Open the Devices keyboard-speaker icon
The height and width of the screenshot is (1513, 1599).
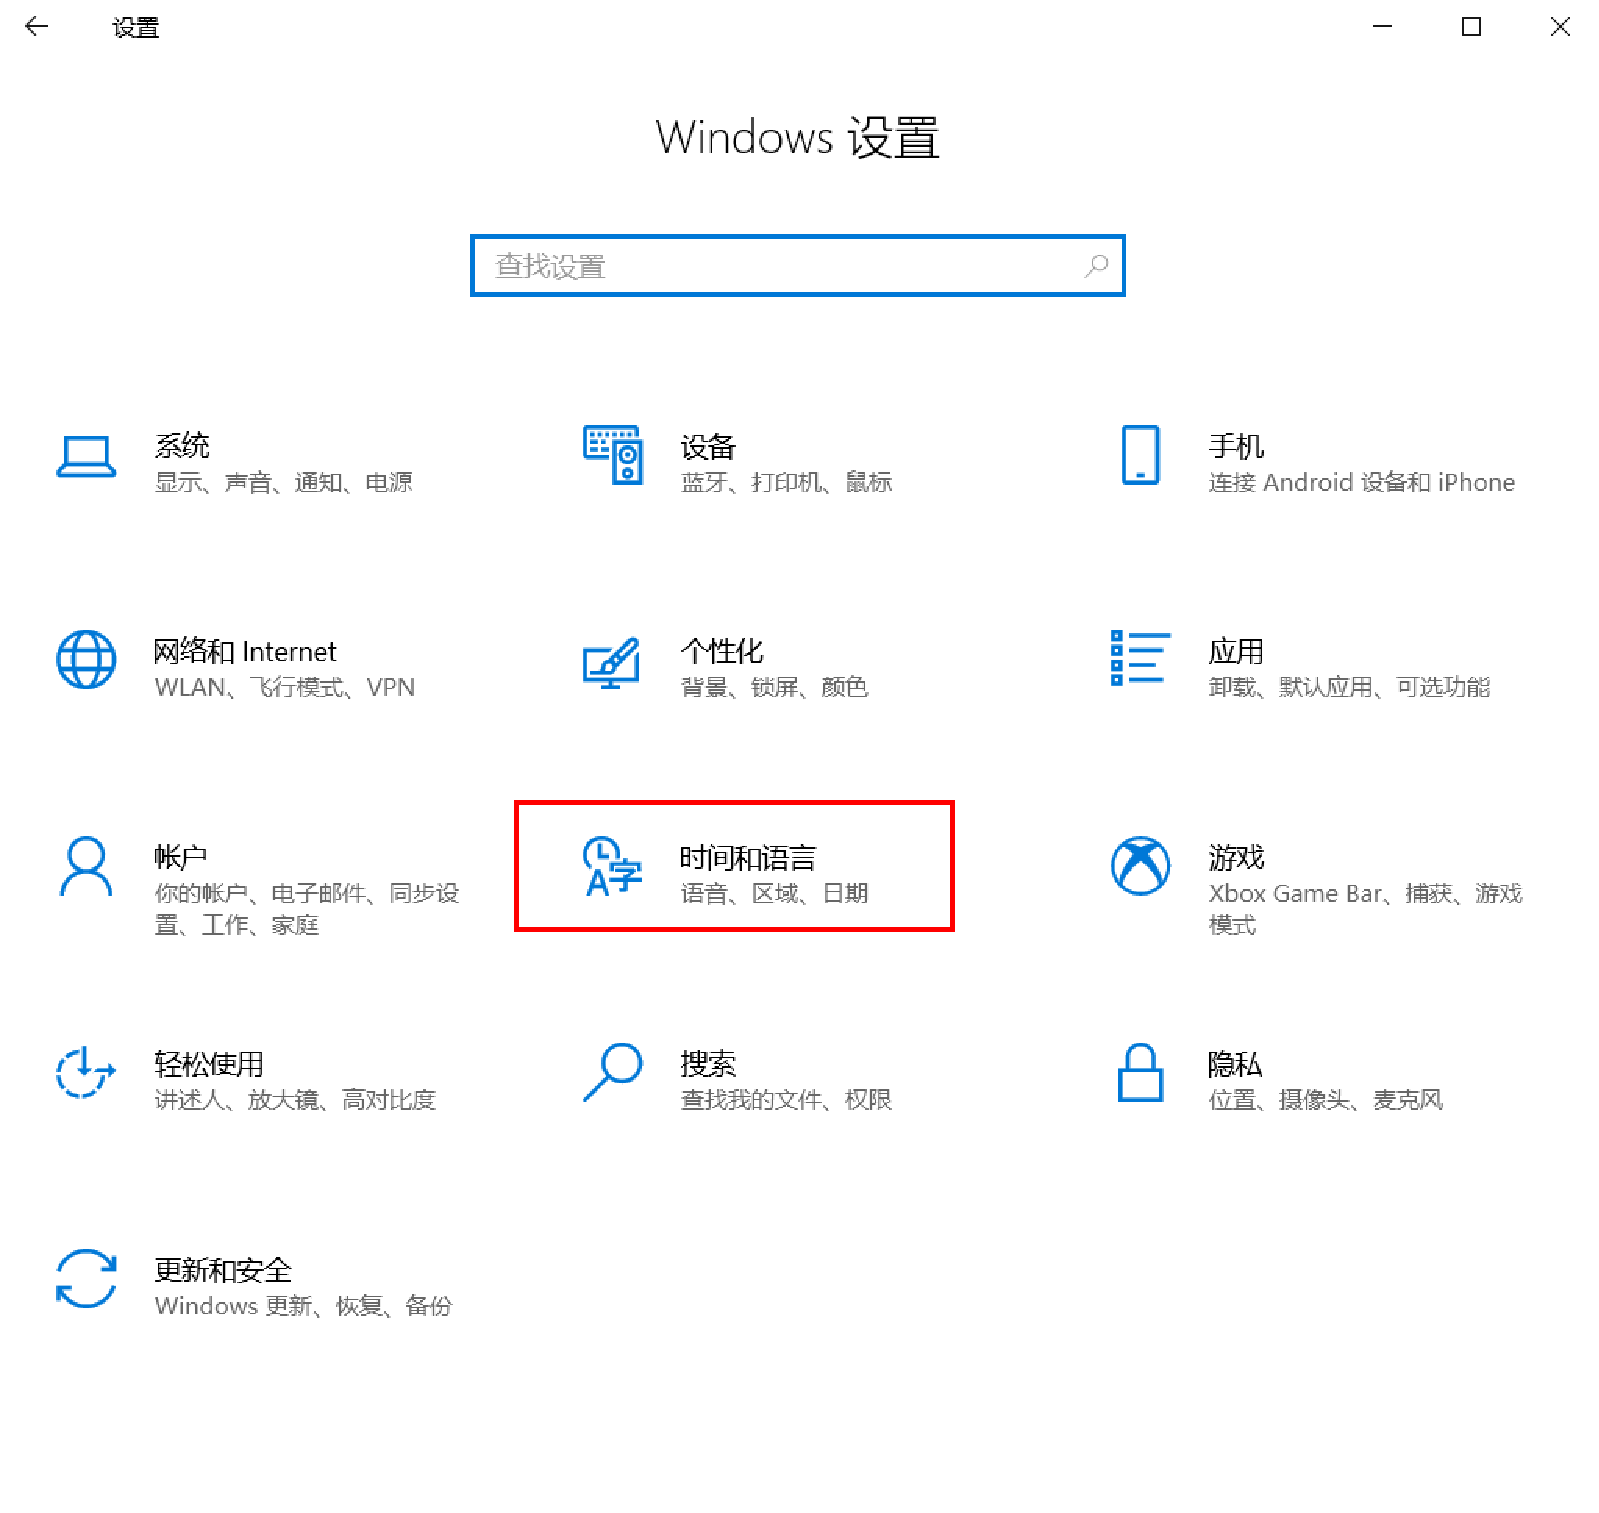[613, 455]
